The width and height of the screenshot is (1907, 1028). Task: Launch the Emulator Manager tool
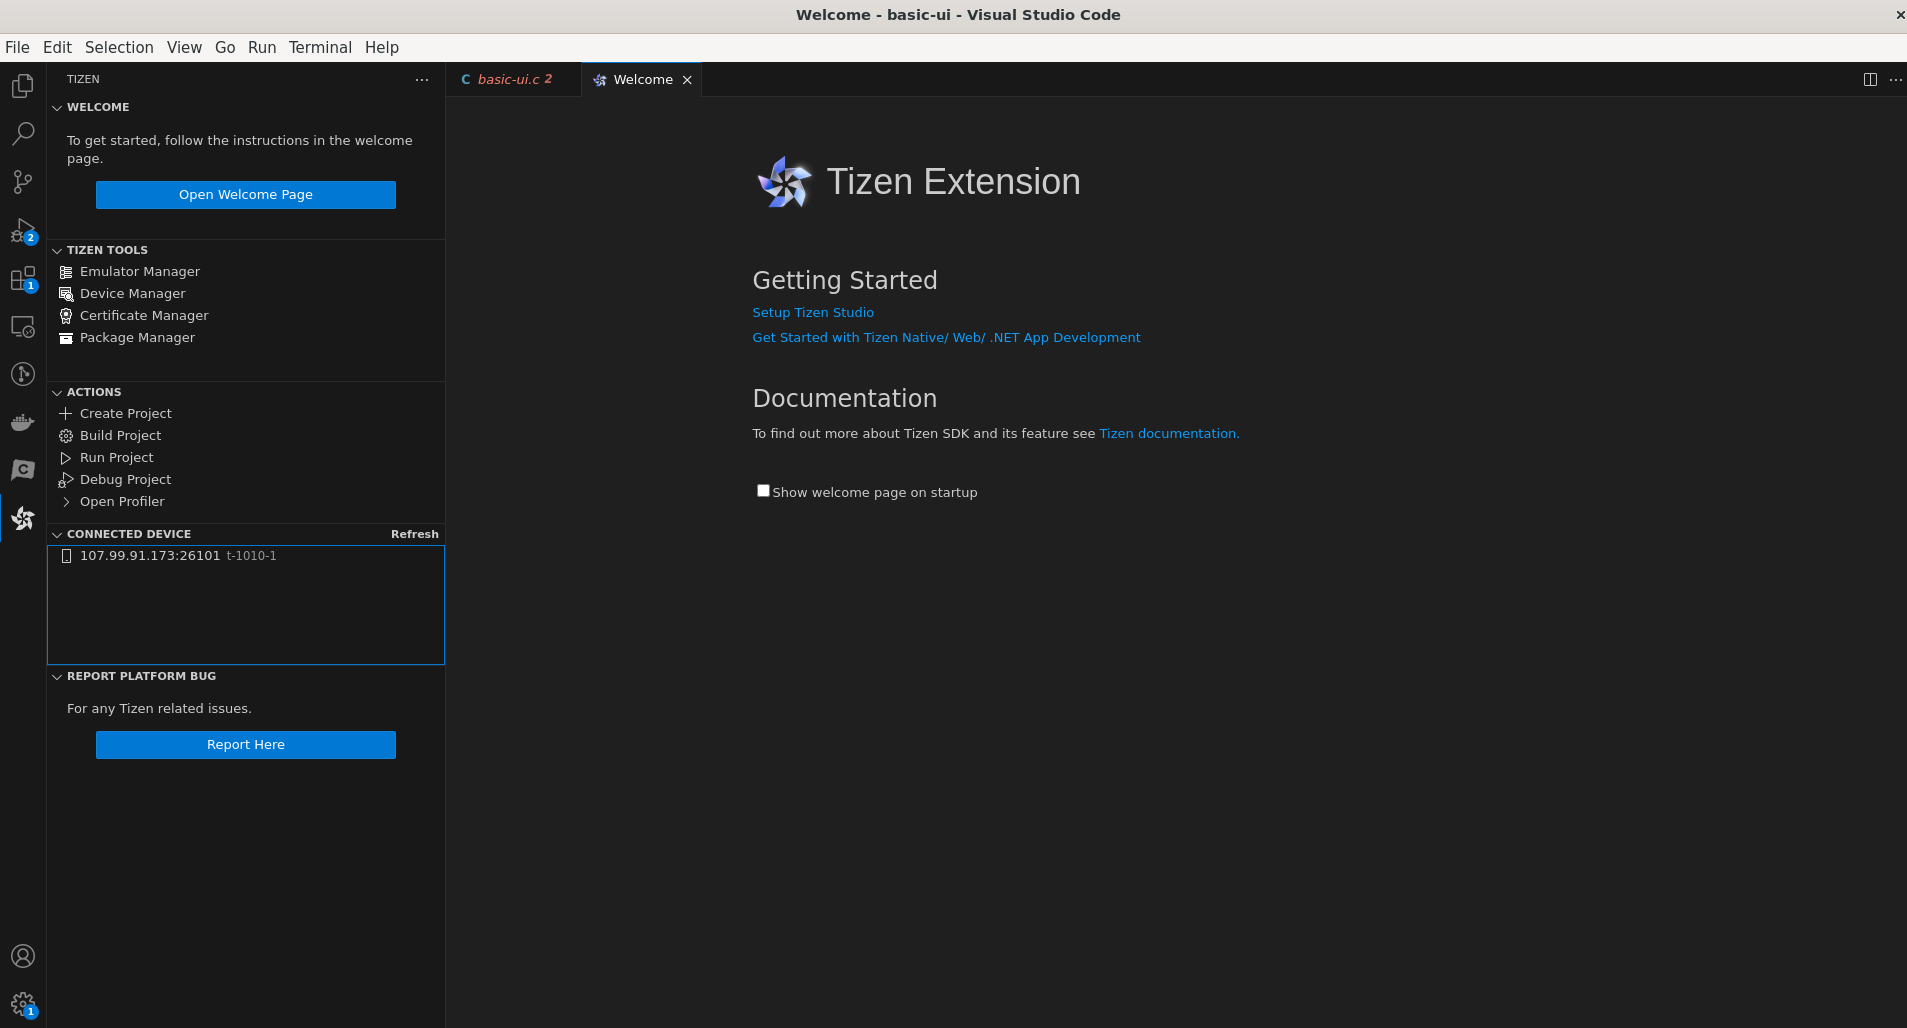point(139,272)
